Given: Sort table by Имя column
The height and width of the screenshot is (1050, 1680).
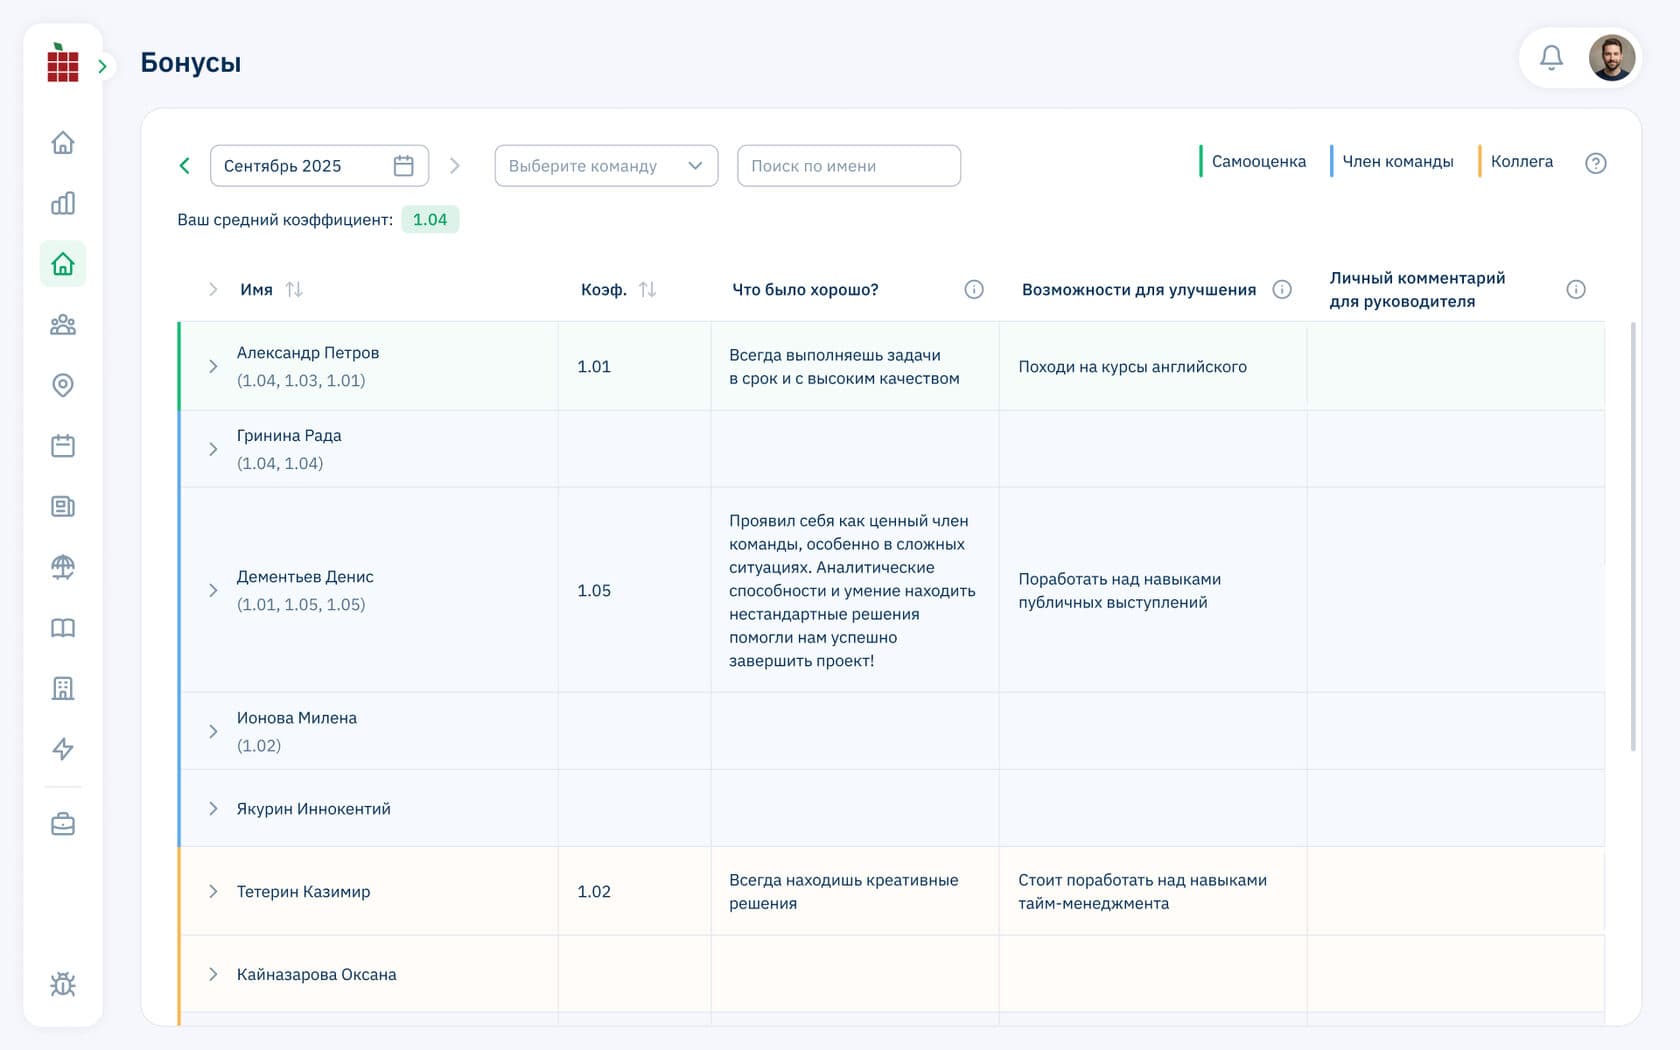Looking at the screenshot, I should tap(294, 289).
